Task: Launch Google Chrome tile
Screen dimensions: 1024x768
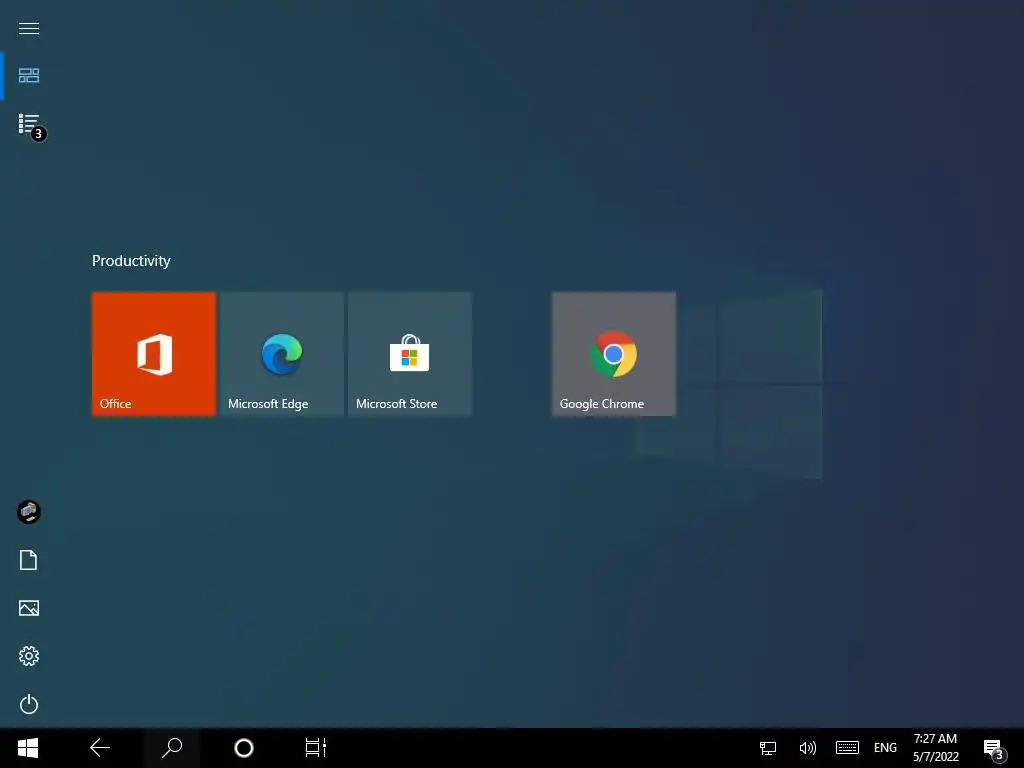Action: pos(614,354)
